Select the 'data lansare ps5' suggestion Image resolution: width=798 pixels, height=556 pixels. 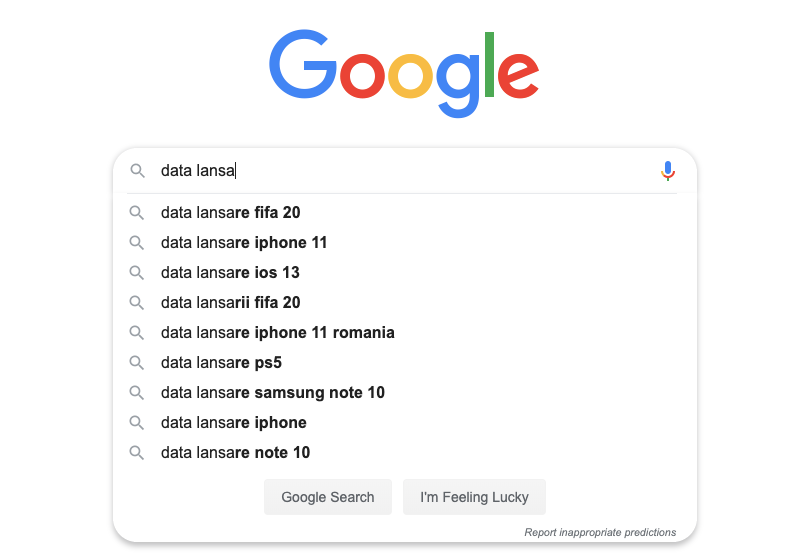(x=221, y=362)
